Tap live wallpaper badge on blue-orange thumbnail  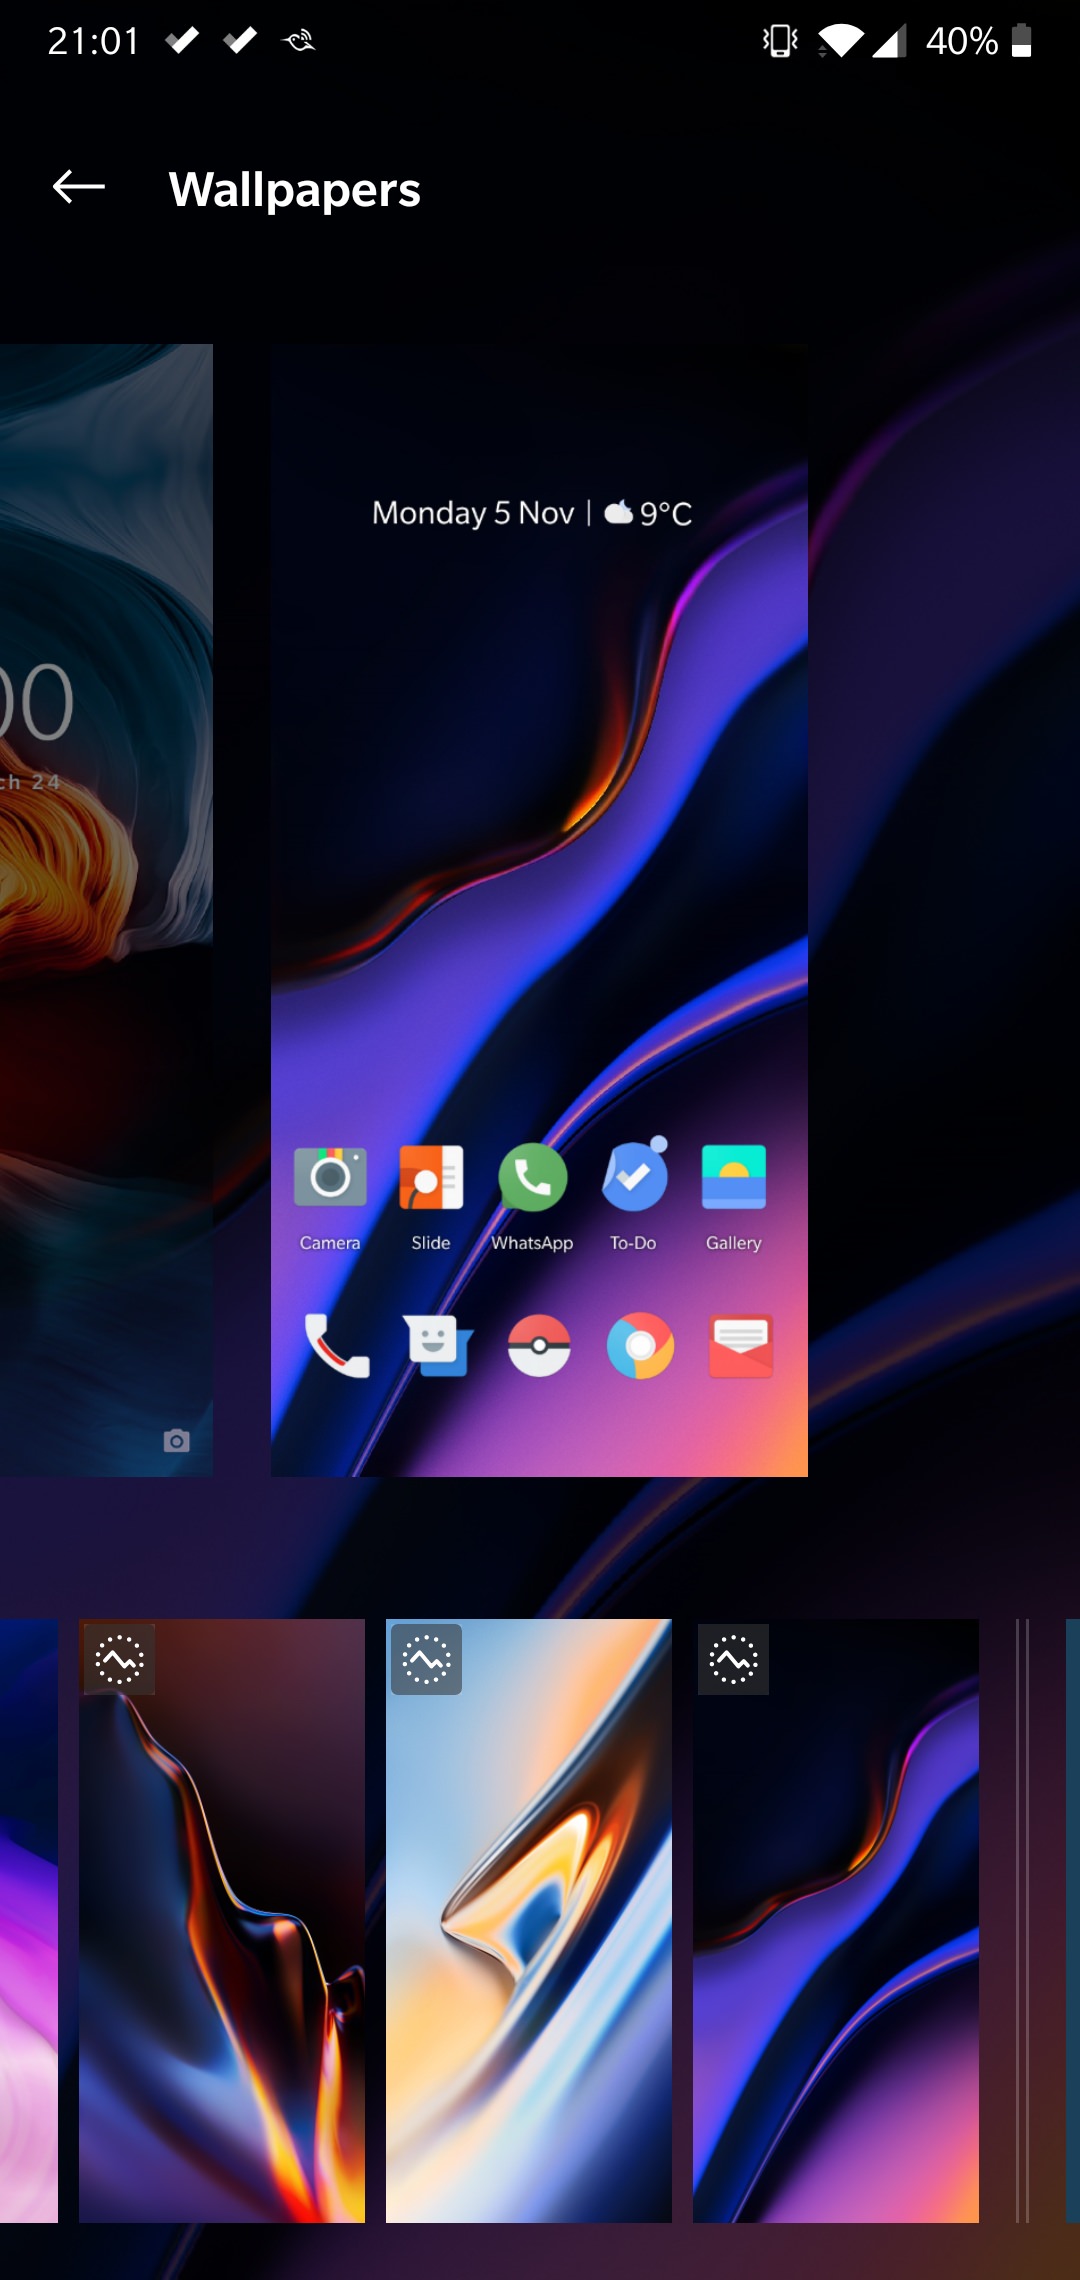point(427,1660)
